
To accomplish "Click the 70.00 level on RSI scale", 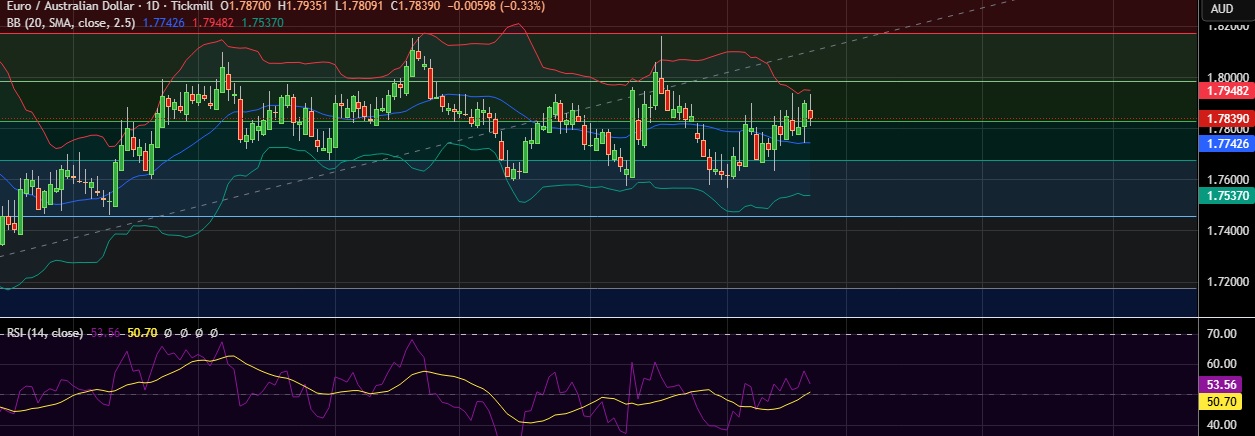I will coord(1225,333).
